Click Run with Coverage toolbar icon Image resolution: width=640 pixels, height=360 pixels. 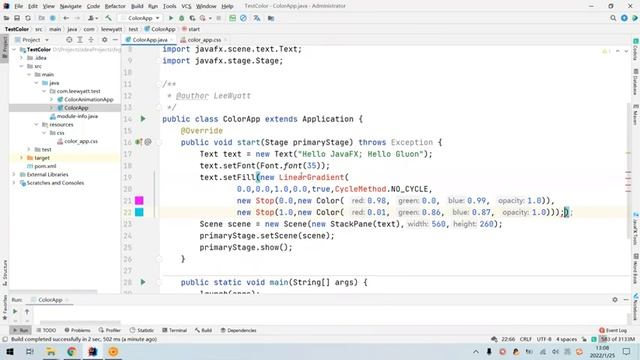[x=192, y=18]
